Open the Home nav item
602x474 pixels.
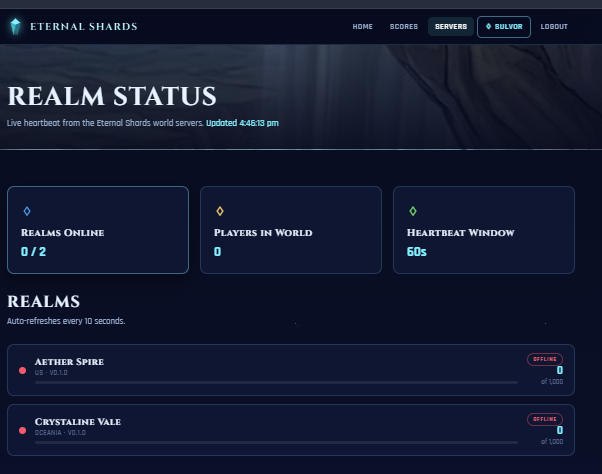[362, 26]
